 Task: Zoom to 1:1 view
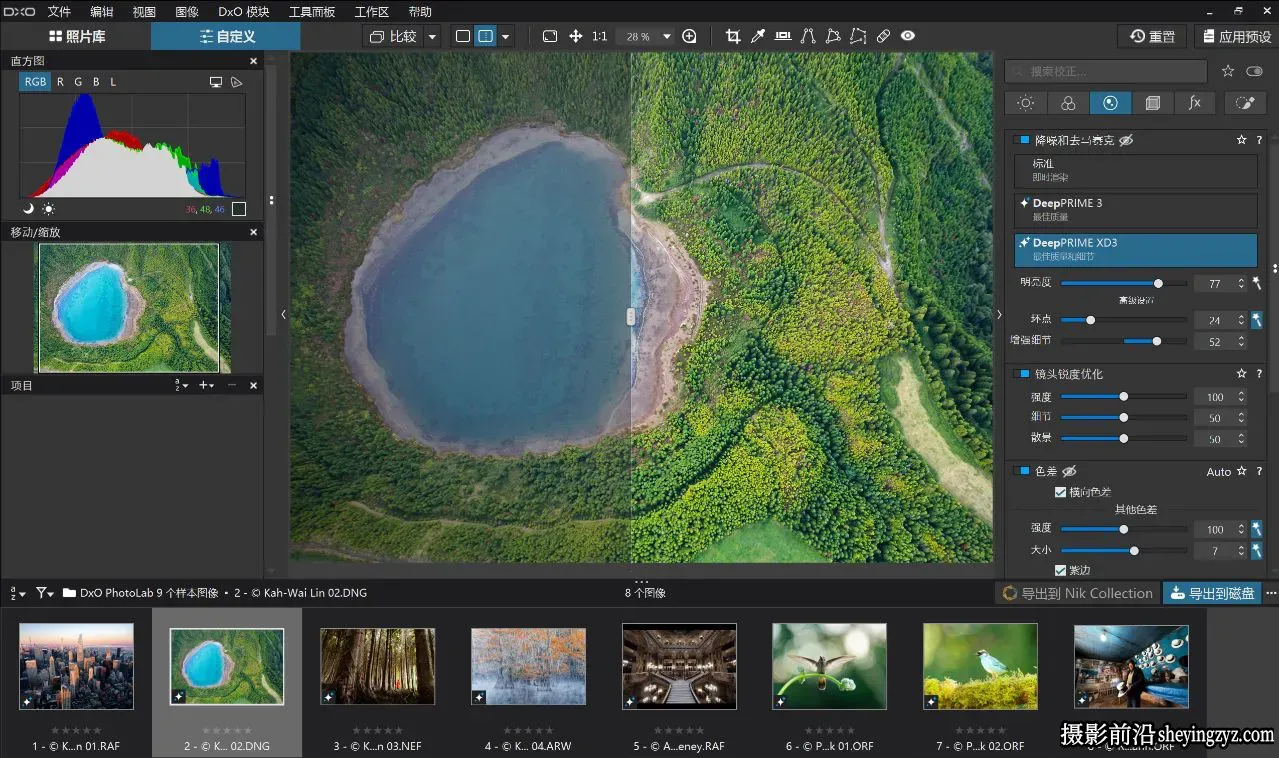click(599, 36)
